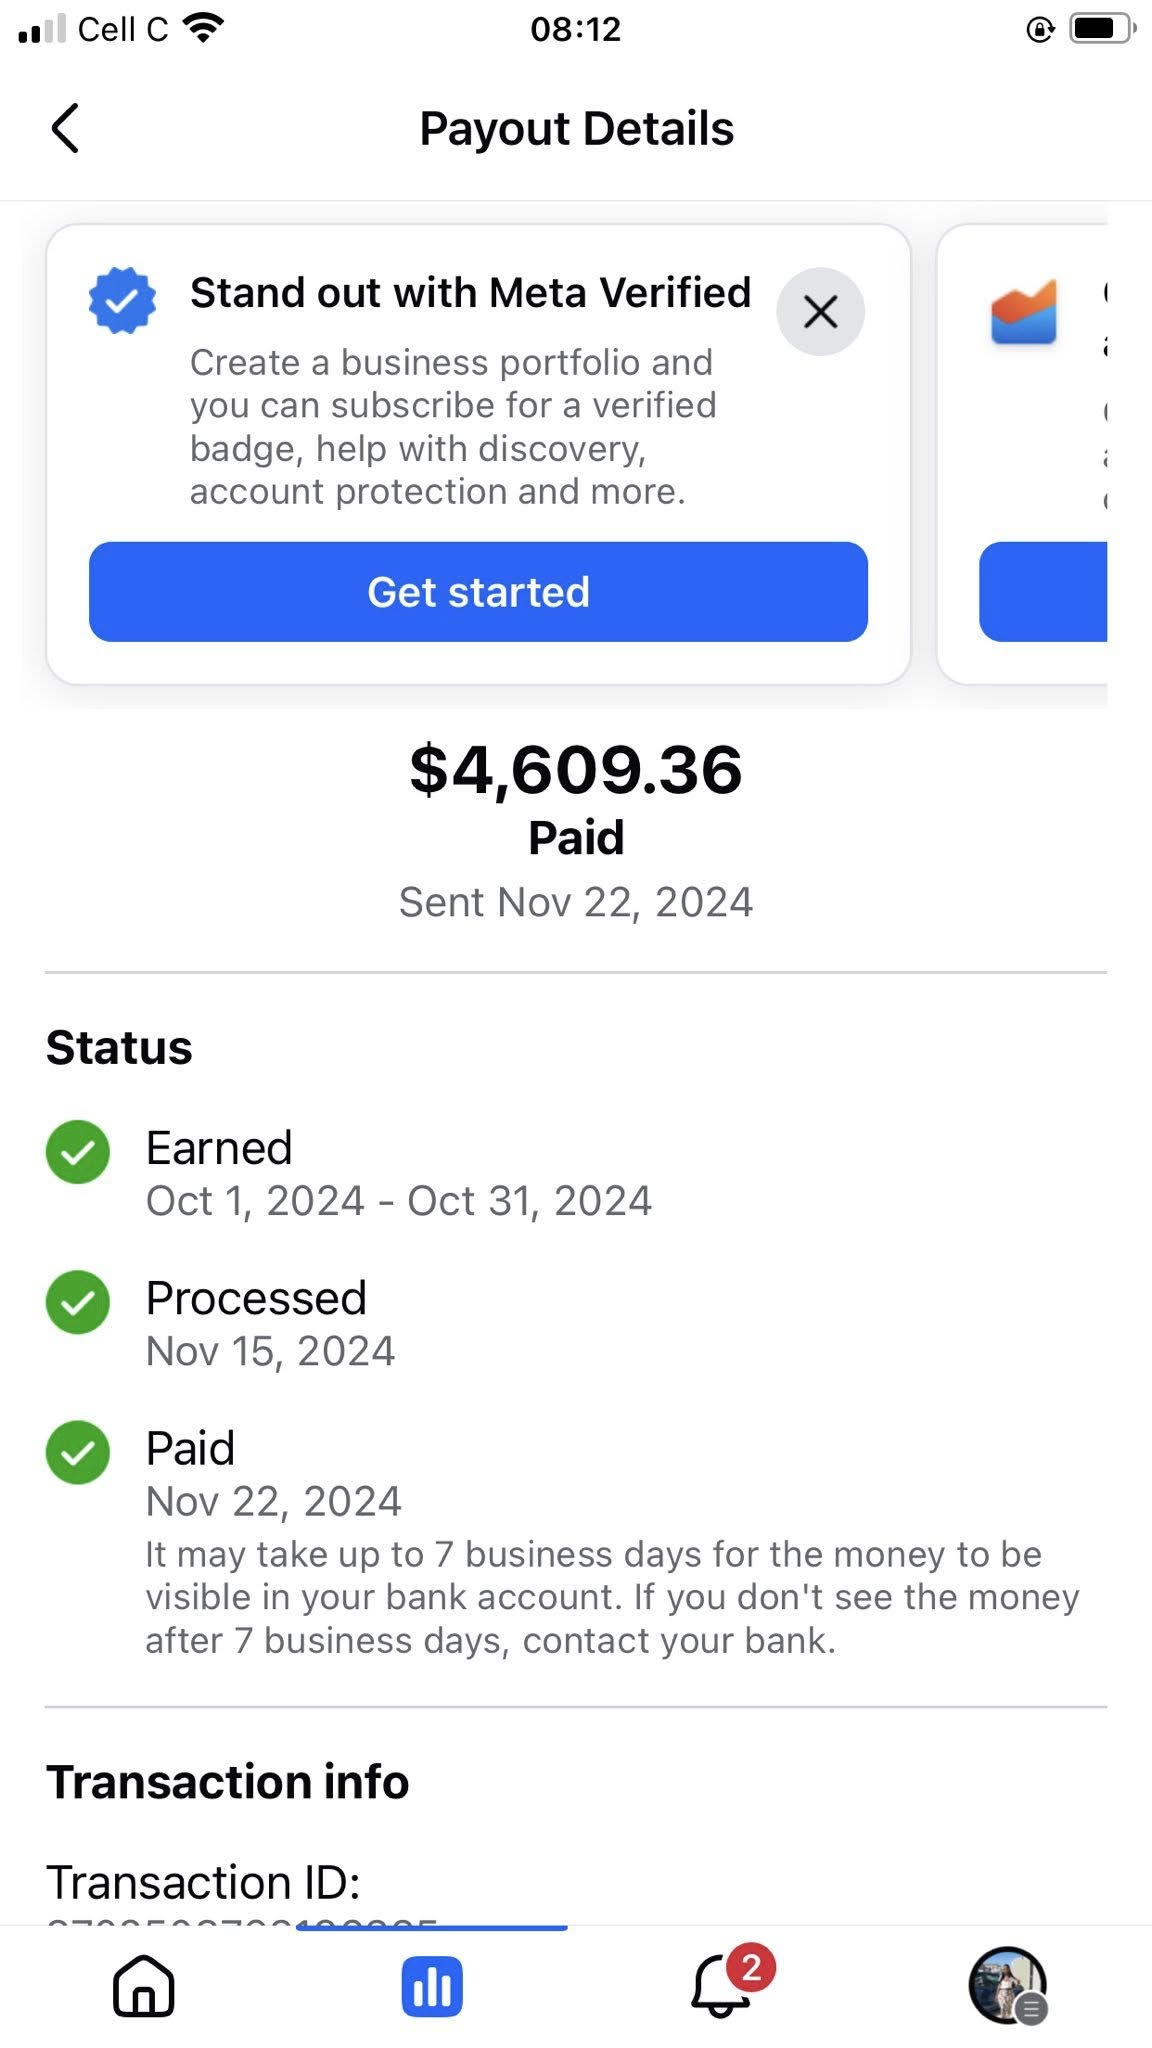Go back using the left chevron arrow

(65, 129)
